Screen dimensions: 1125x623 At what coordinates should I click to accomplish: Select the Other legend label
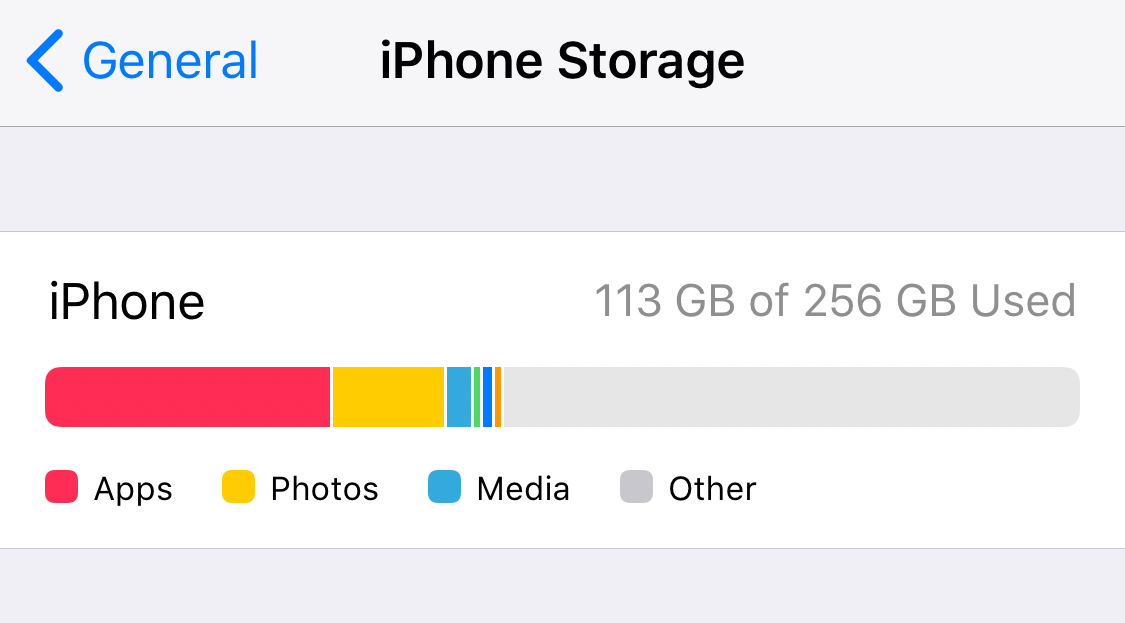coord(712,489)
